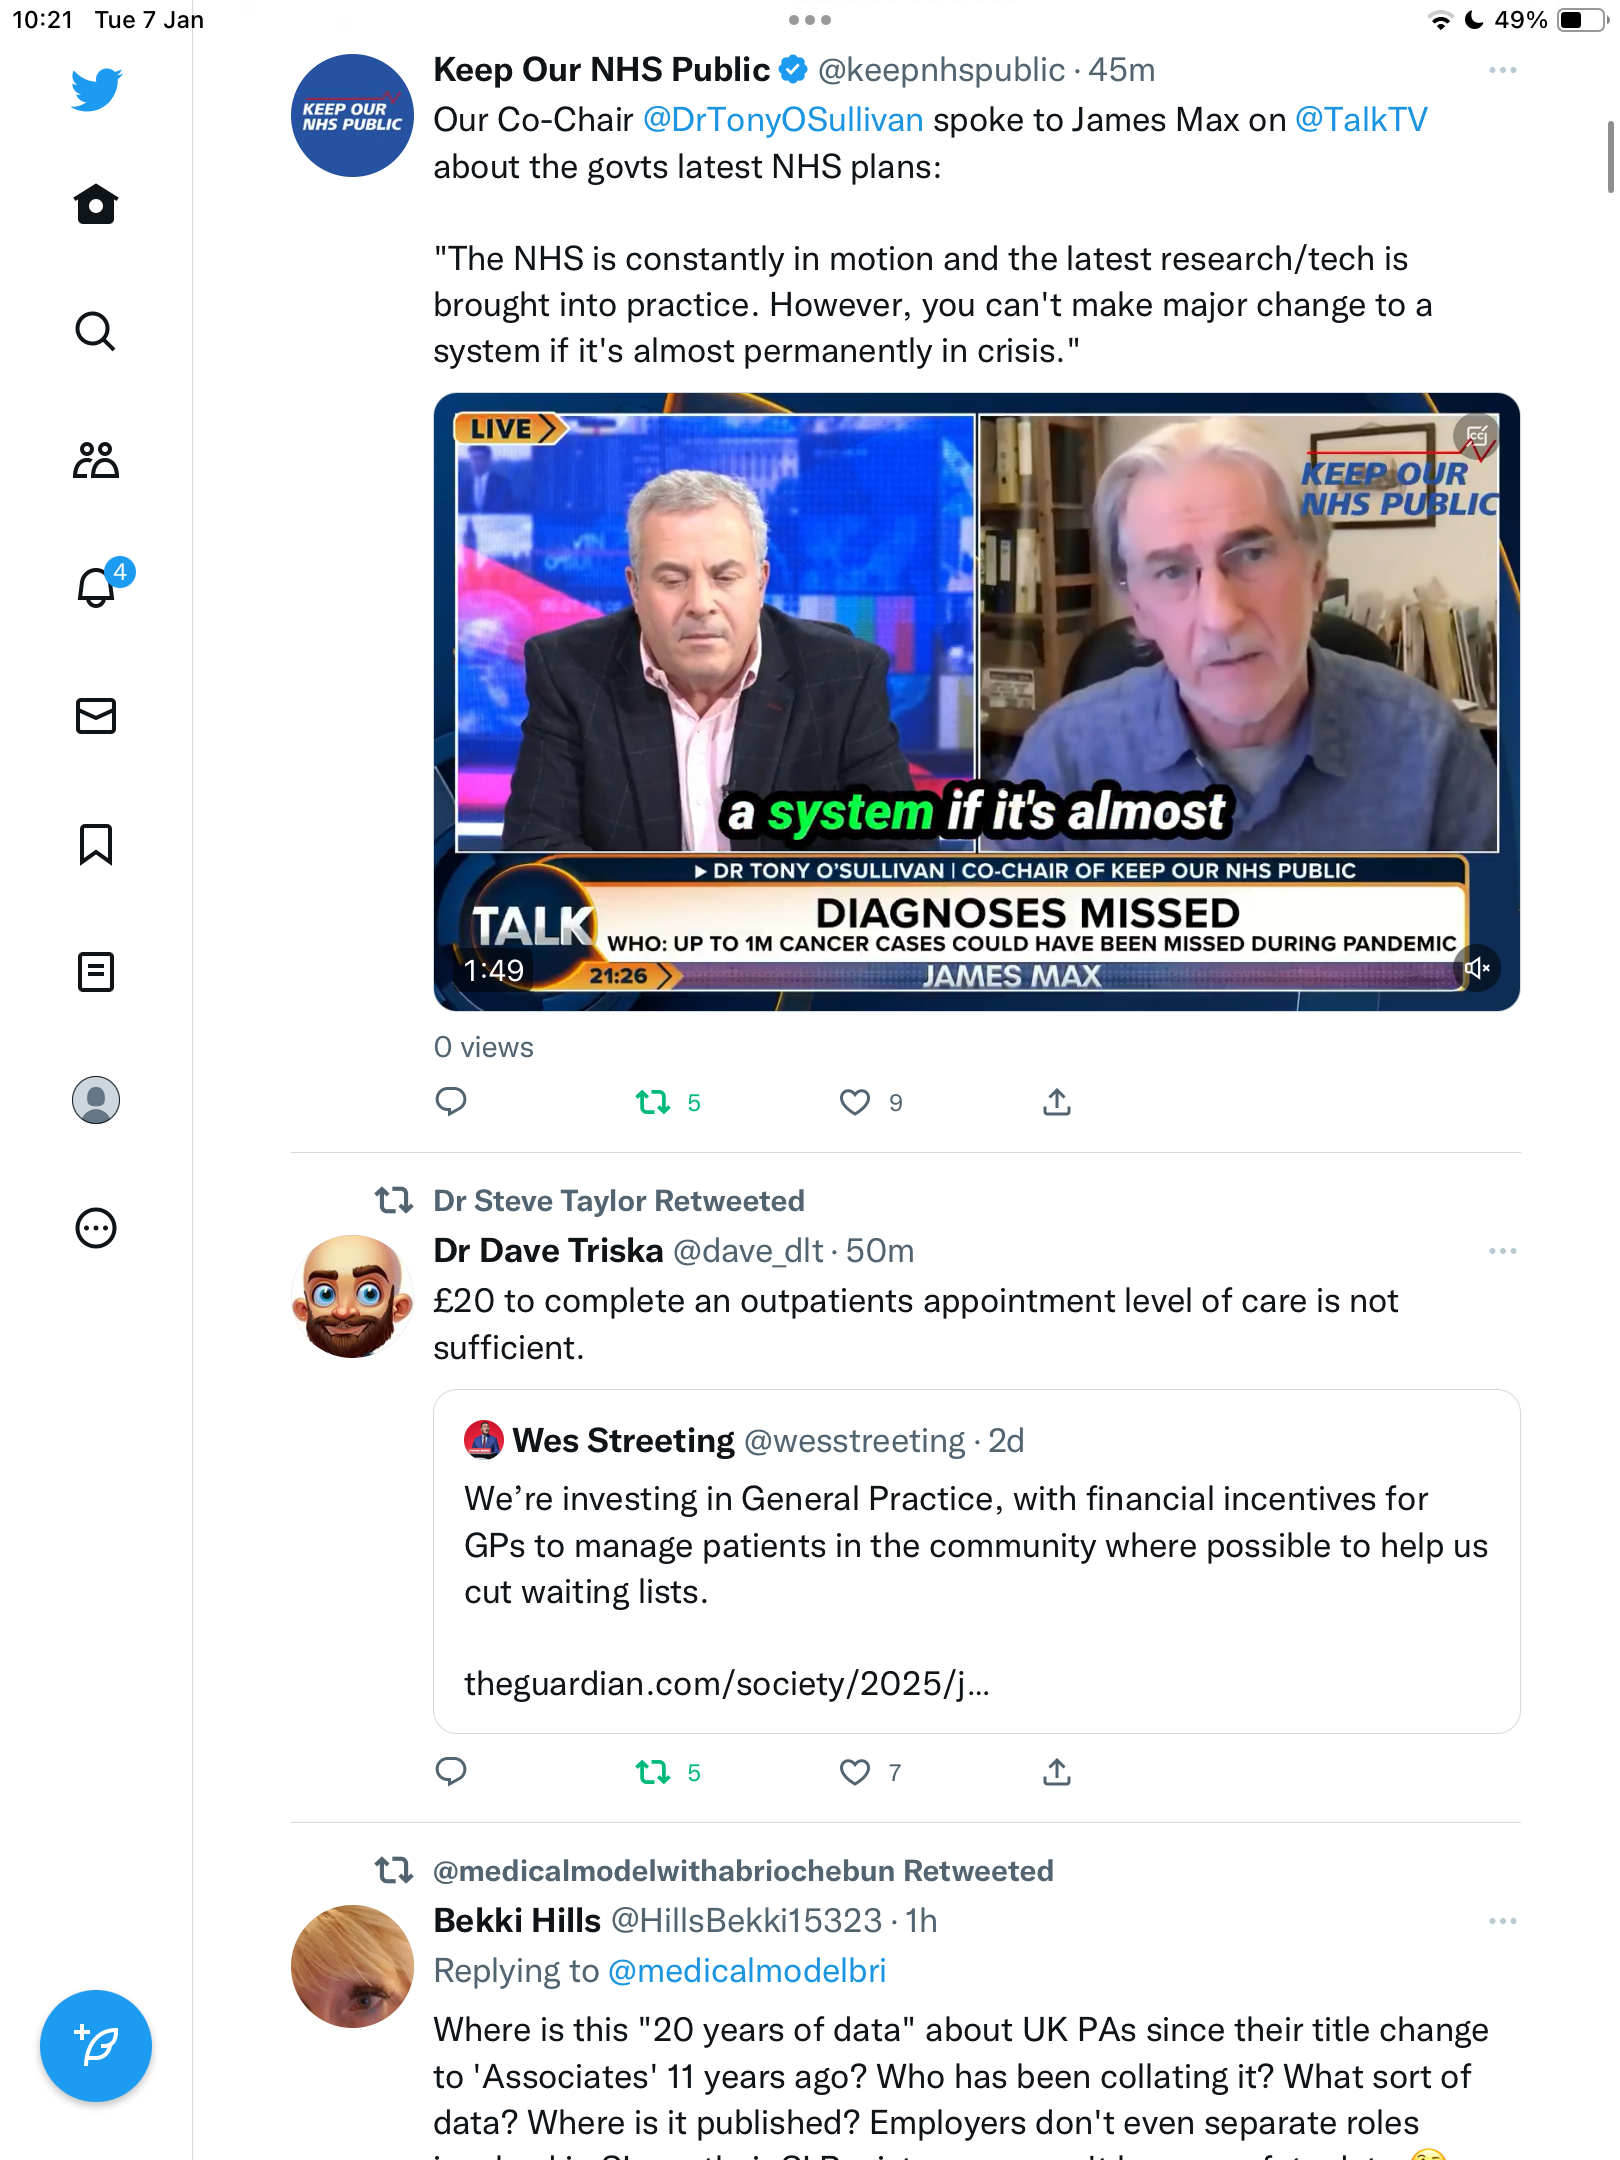Open Communities icon in sidebar
This screenshot has height=2160, width=1620.
click(x=96, y=460)
